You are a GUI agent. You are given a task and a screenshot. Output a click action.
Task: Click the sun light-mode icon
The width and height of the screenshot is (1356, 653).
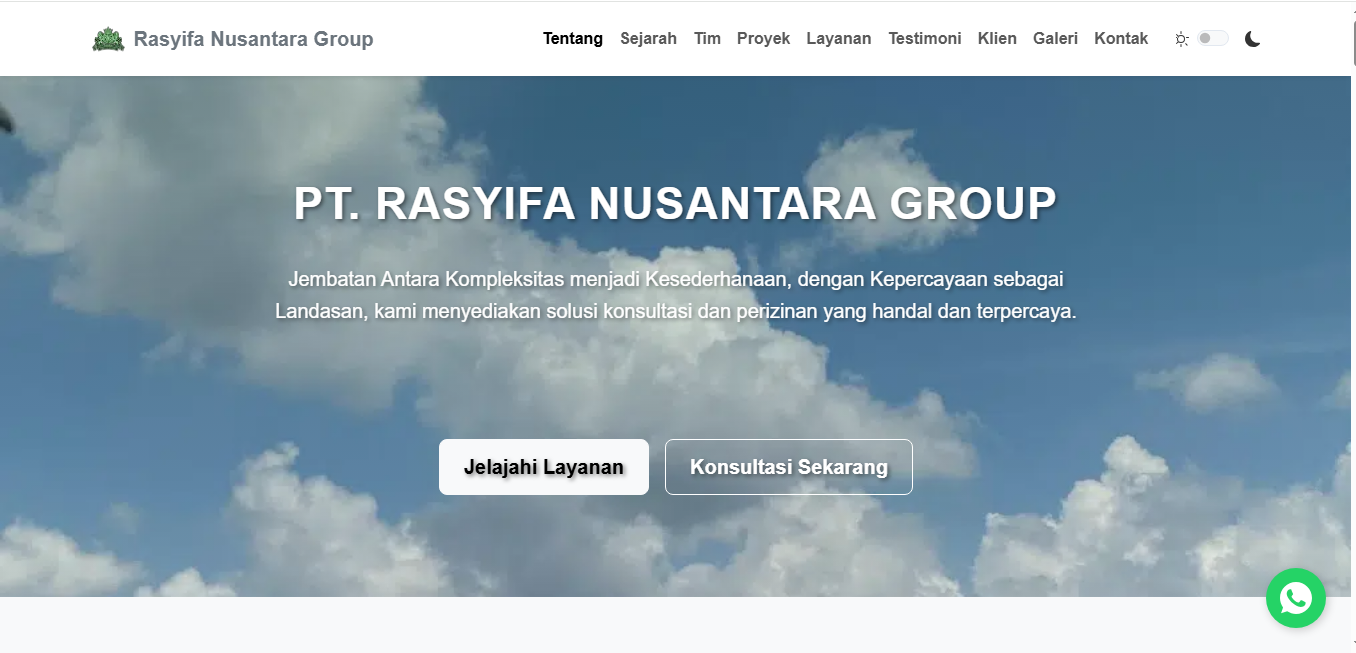click(1181, 39)
